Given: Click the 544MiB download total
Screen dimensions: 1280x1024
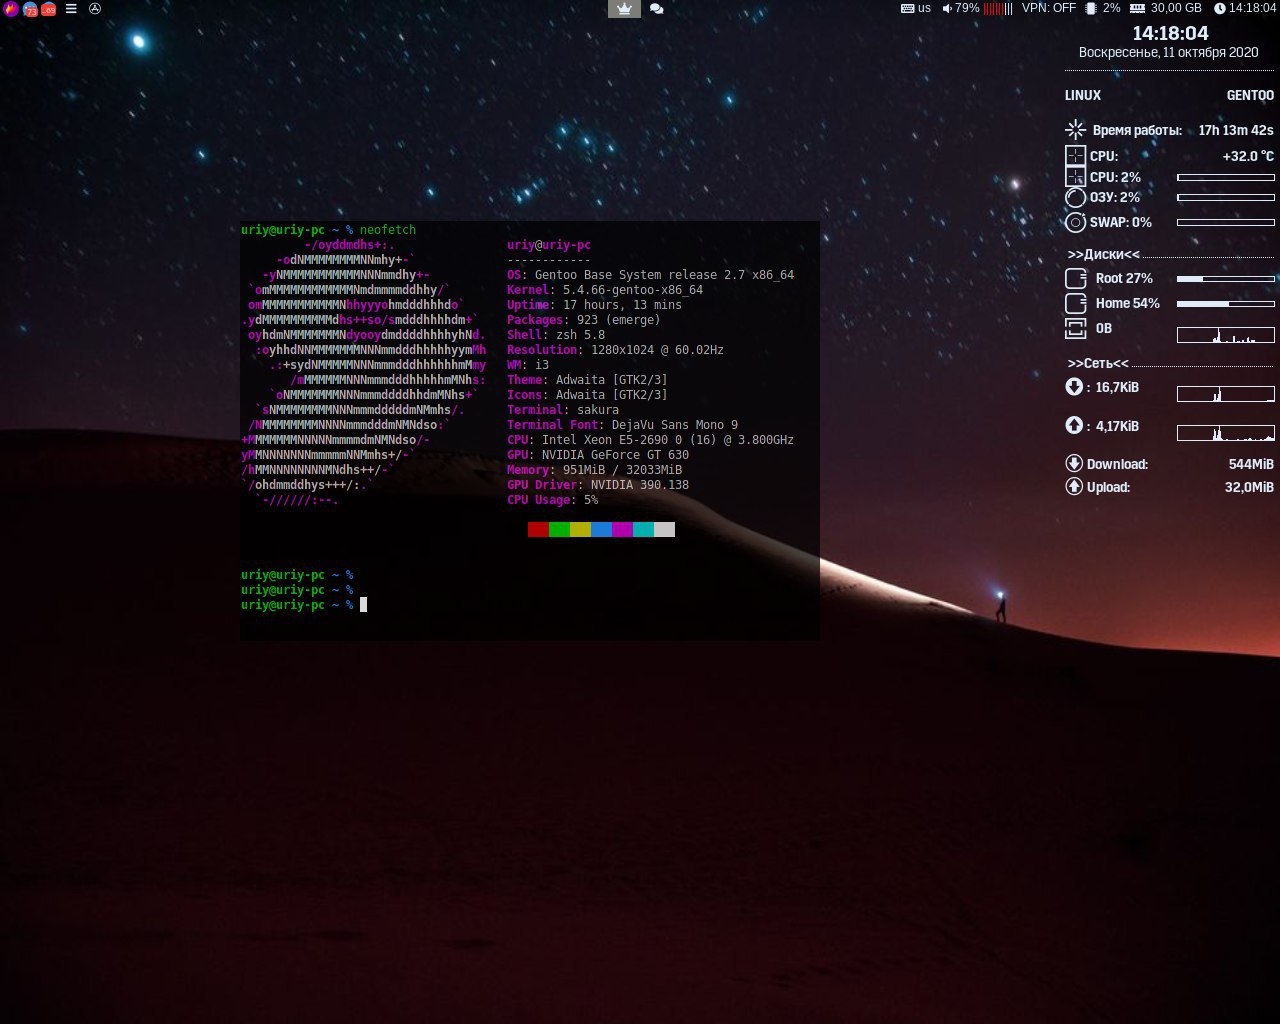Looking at the screenshot, I should 1251,464.
